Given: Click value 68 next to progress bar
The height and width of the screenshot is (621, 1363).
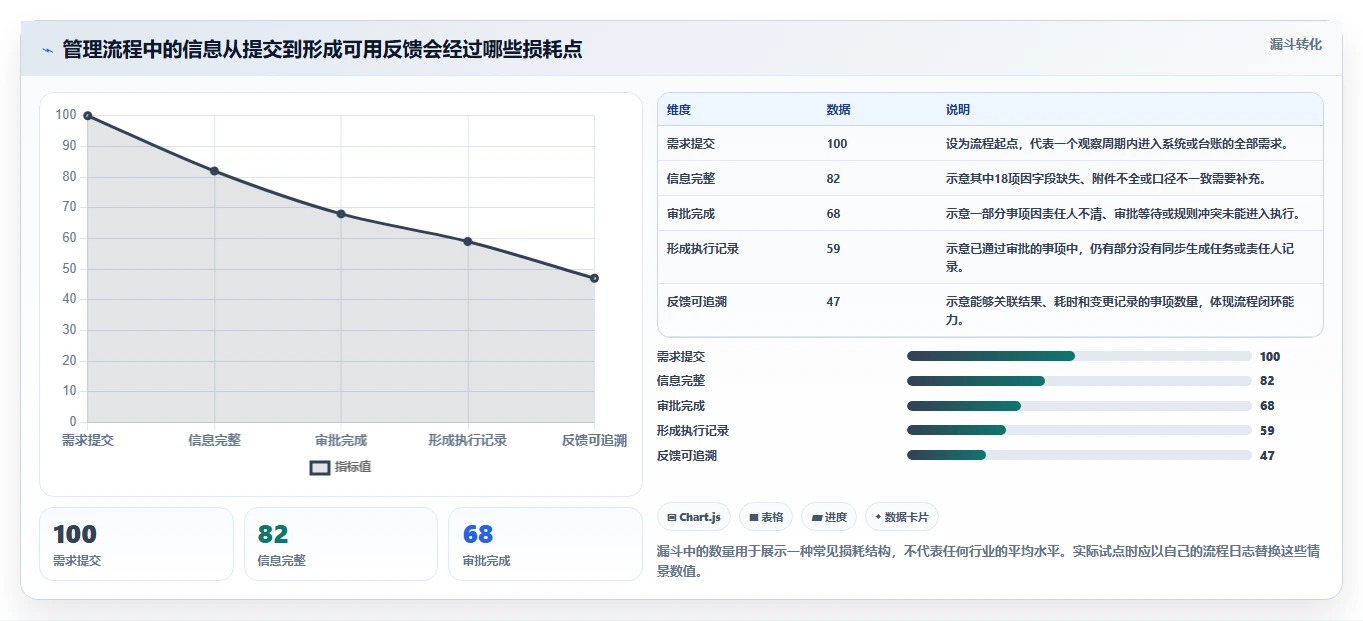Looking at the screenshot, I should coord(1267,406).
